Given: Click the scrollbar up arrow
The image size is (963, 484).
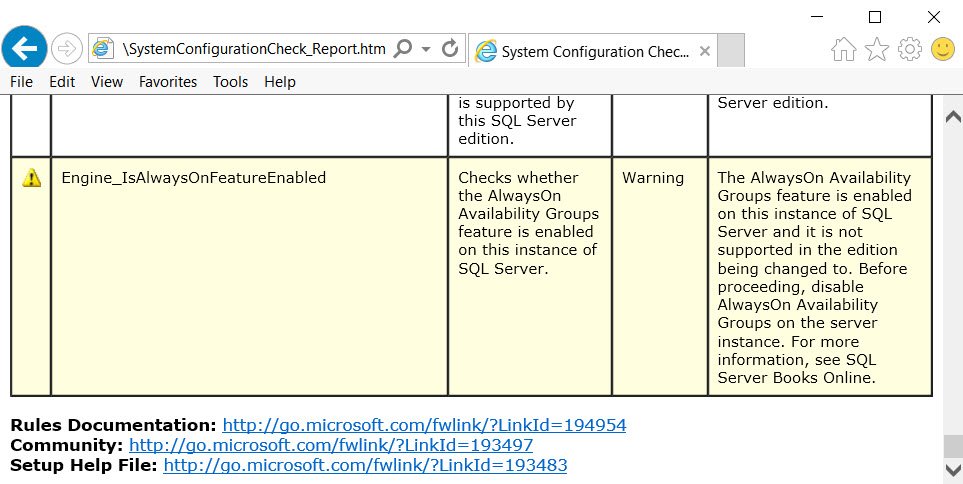Looking at the screenshot, I should click(953, 116).
